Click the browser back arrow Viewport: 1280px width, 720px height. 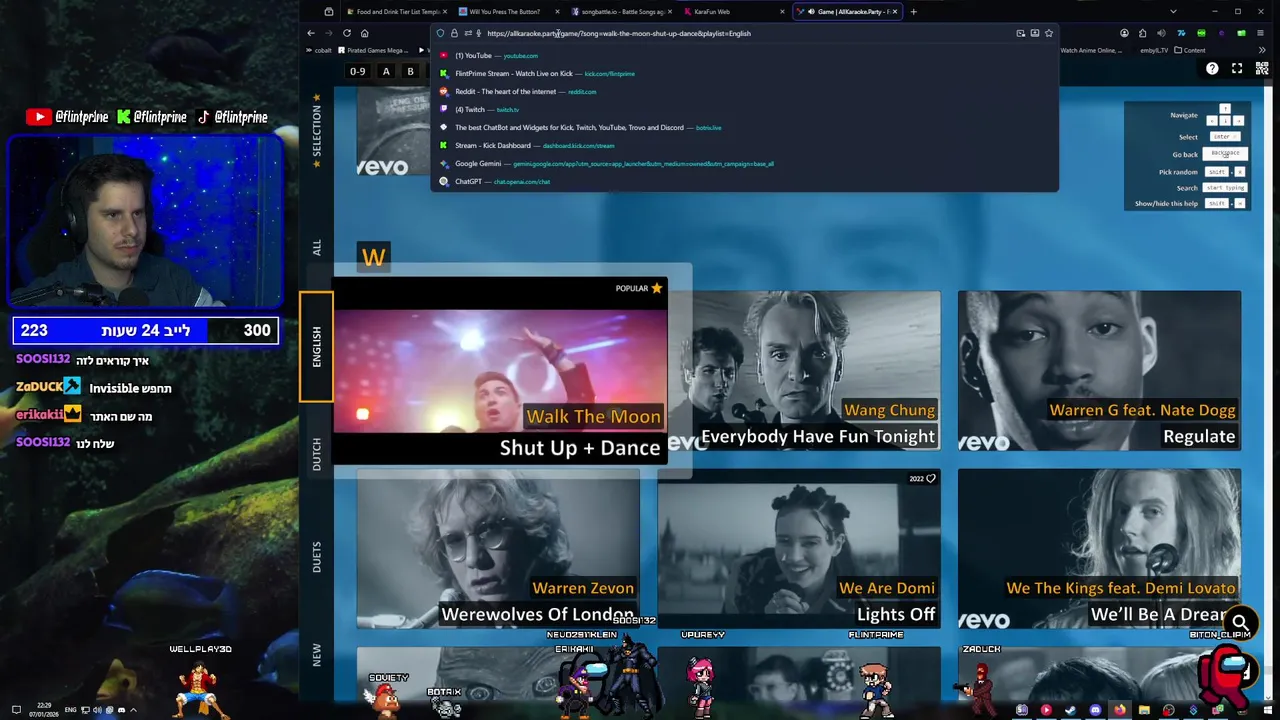pos(311,33)
